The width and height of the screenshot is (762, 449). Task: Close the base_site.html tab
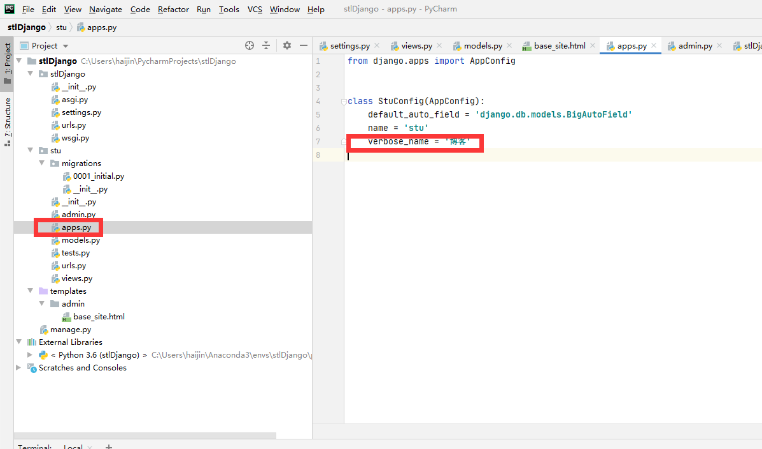click(592, 46)
